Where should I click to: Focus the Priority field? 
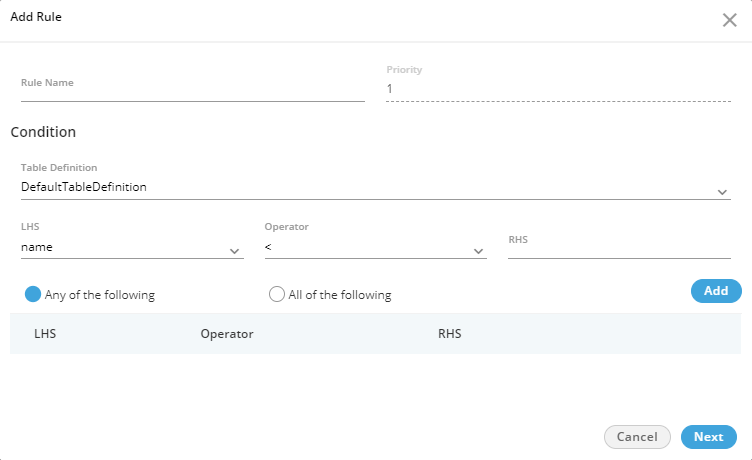558,89
